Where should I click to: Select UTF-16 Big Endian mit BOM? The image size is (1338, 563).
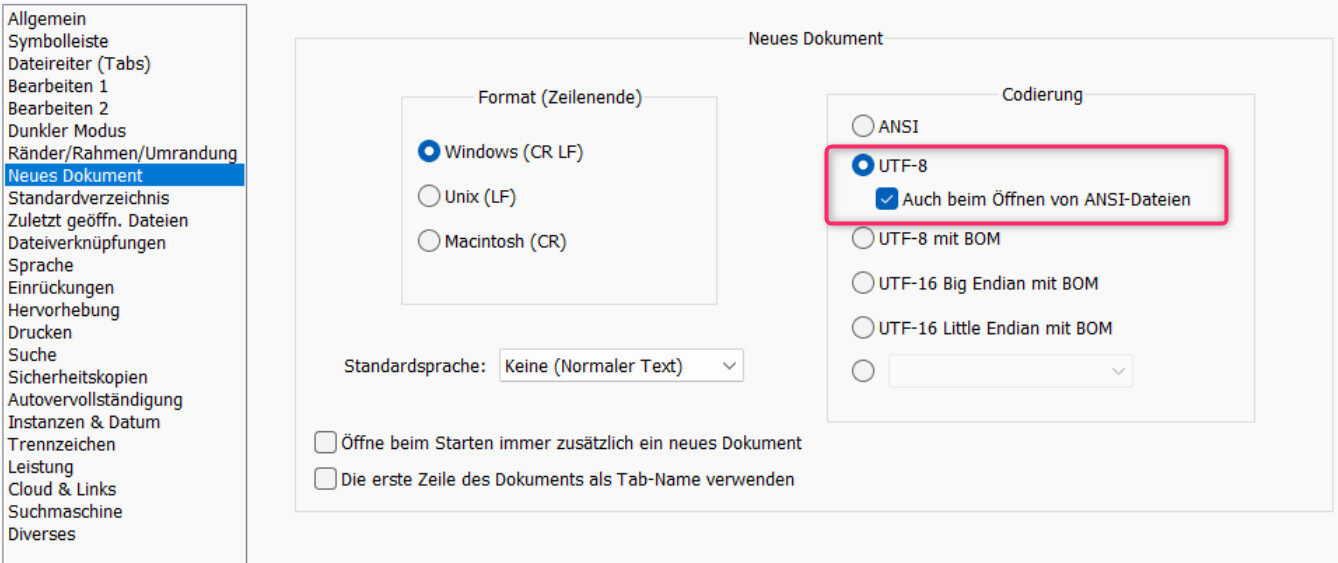point(862,284)
